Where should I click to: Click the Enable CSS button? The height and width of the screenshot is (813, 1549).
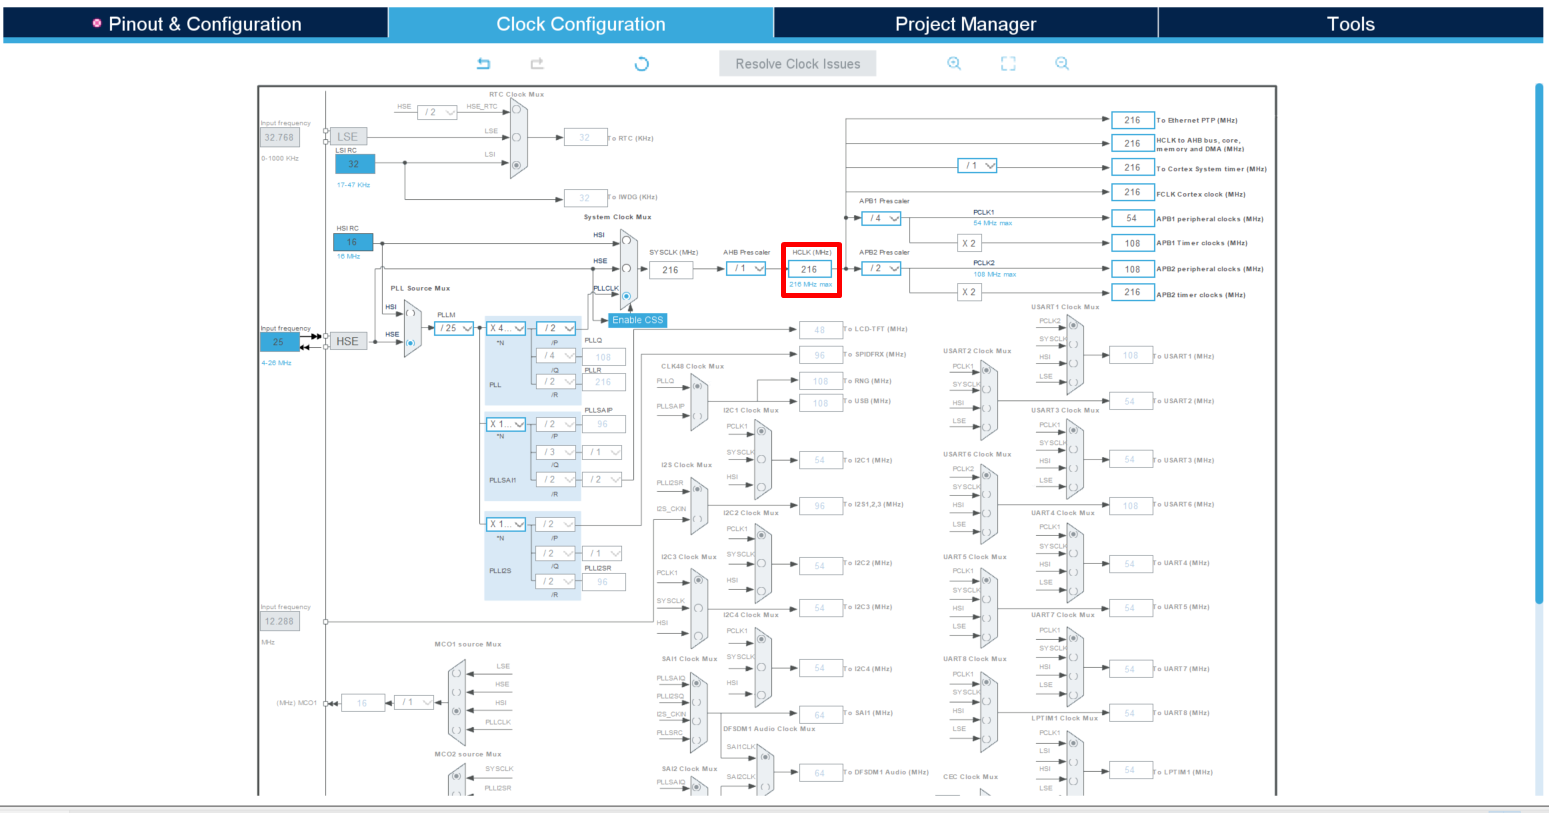(637, 319)
